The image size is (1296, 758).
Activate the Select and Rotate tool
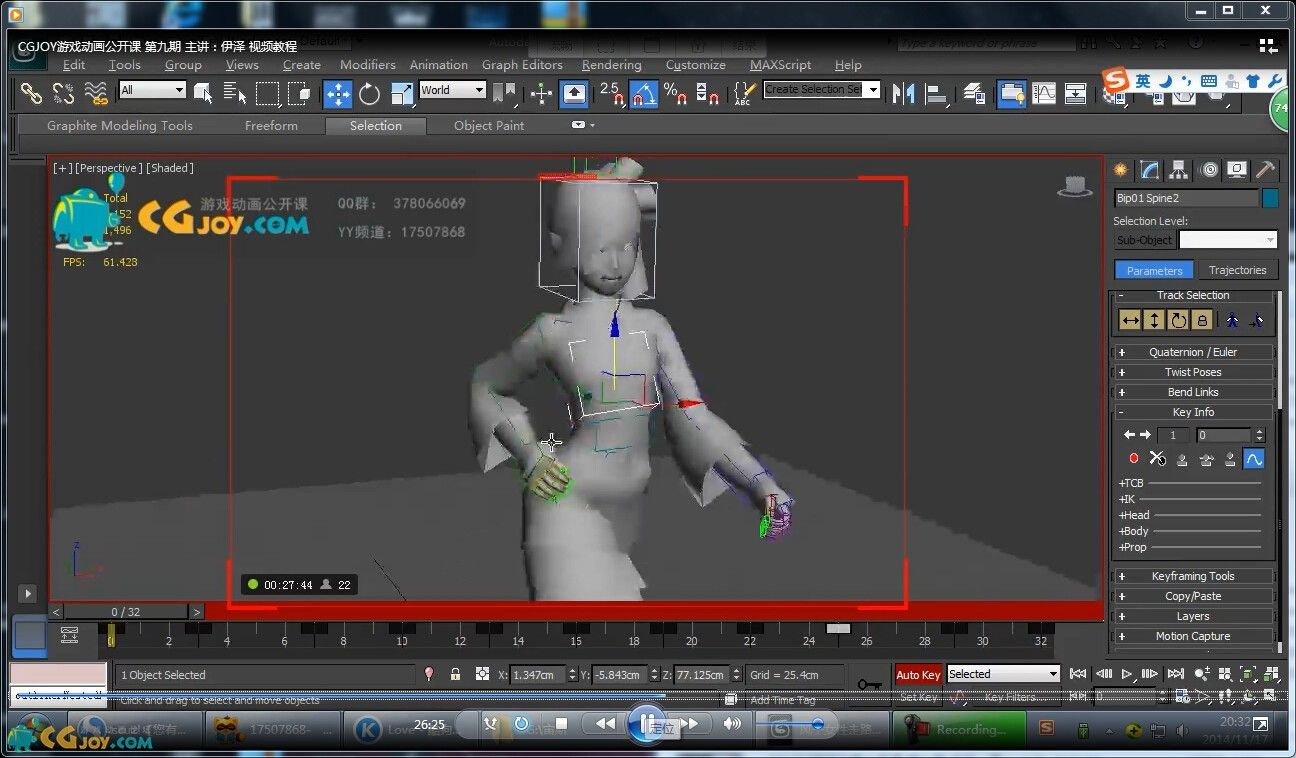click(370, 93)
